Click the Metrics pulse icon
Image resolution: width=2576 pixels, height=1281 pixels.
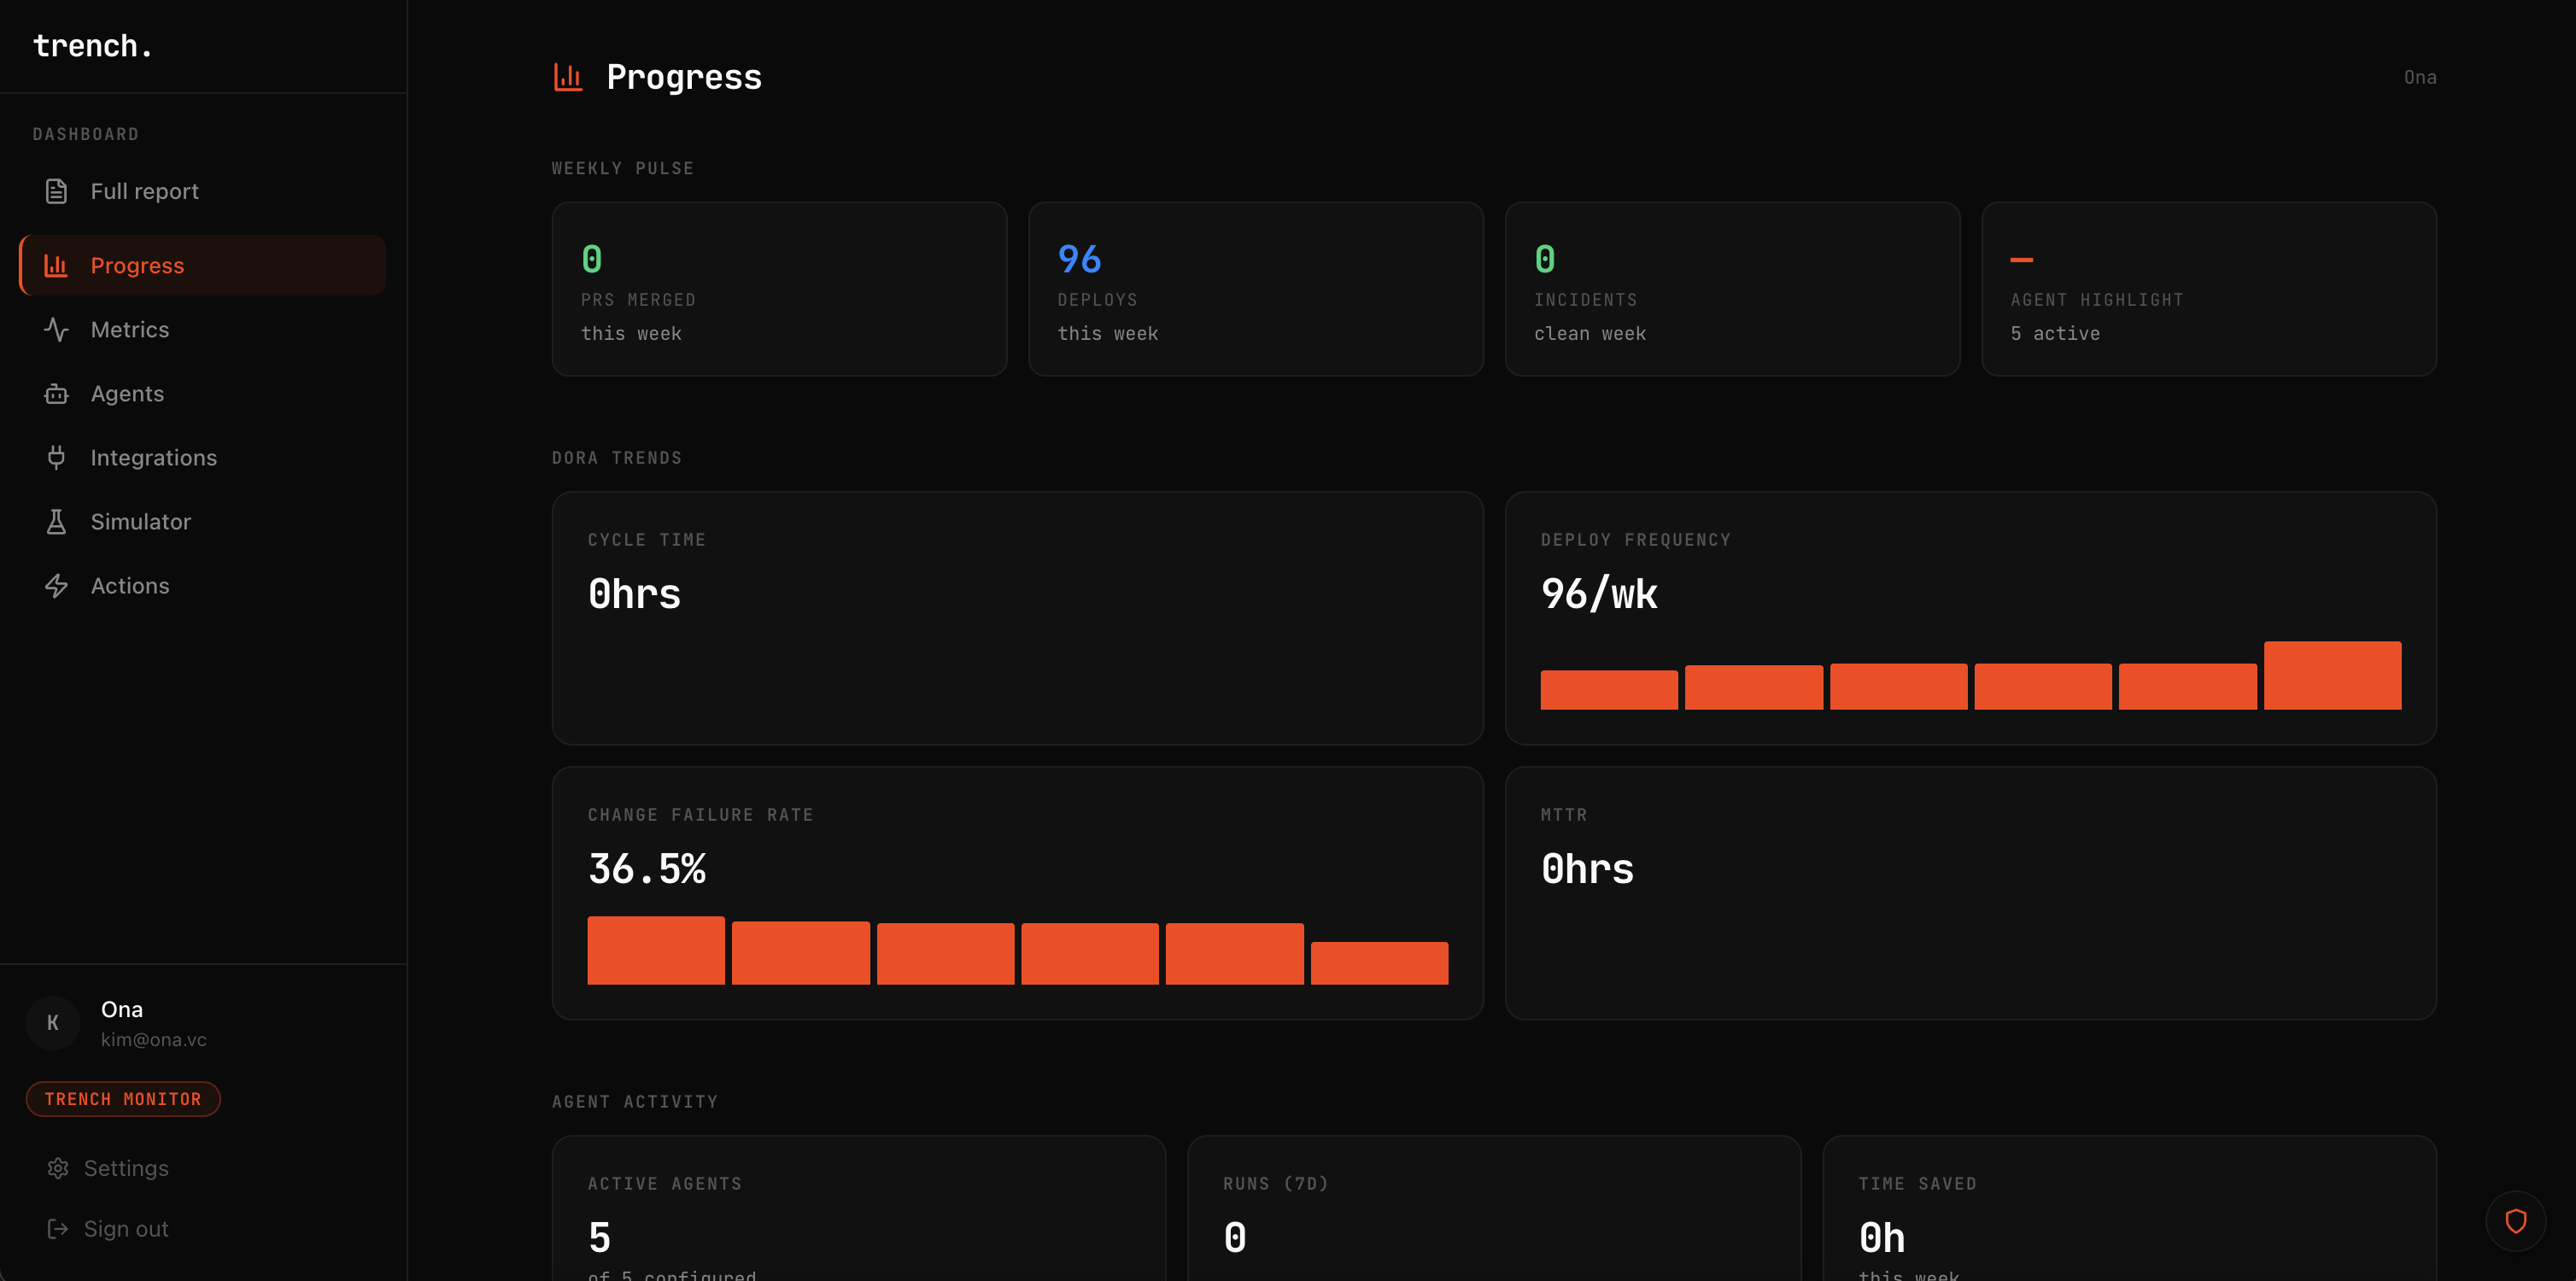coord(56,329)
